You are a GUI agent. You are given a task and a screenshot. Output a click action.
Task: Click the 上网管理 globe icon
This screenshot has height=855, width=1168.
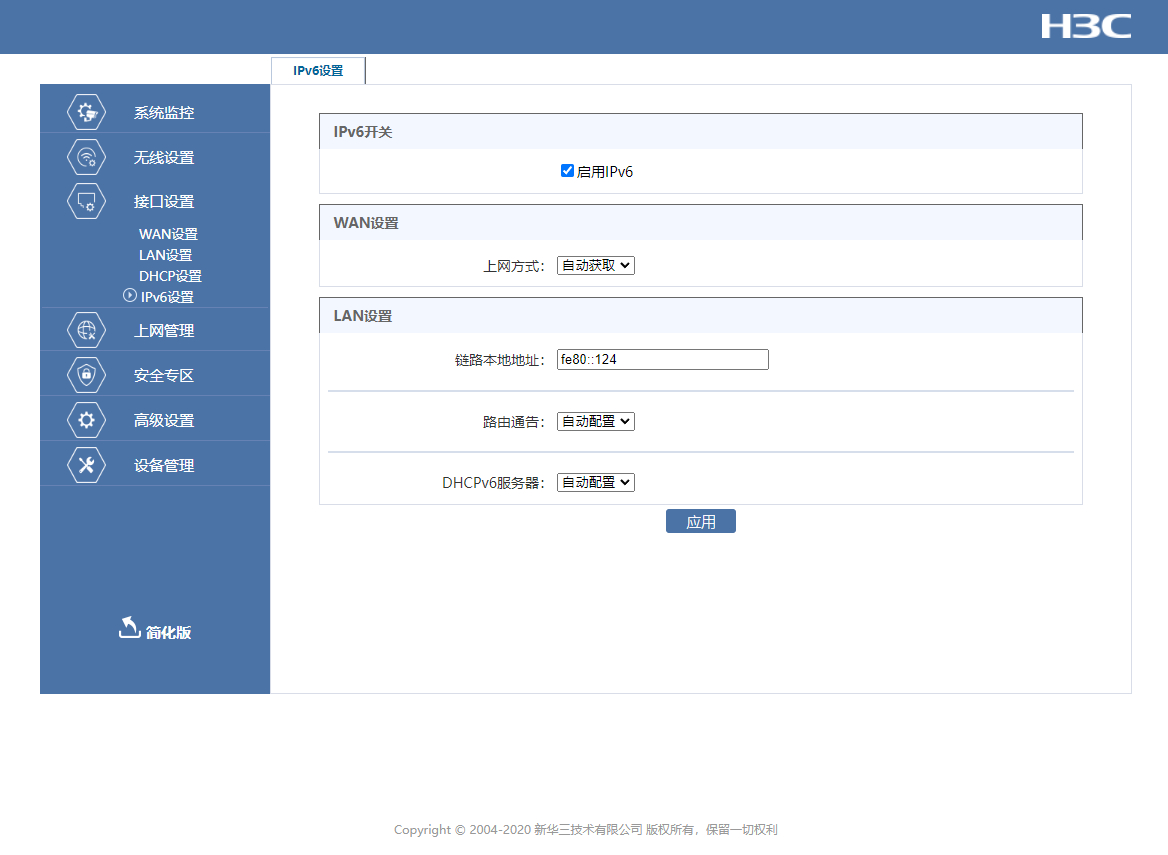pyautogui.click(x=86, y=330)
